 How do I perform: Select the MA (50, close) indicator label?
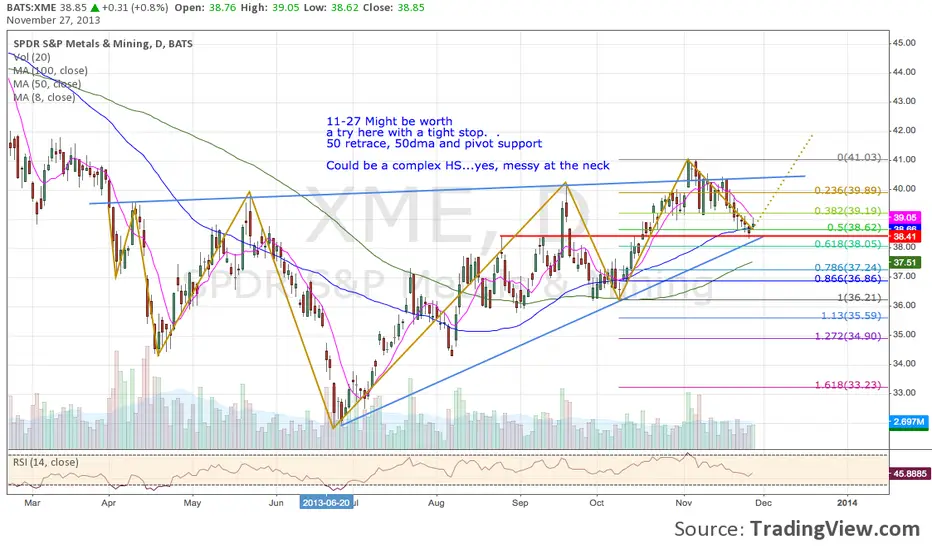coord(48,84)
